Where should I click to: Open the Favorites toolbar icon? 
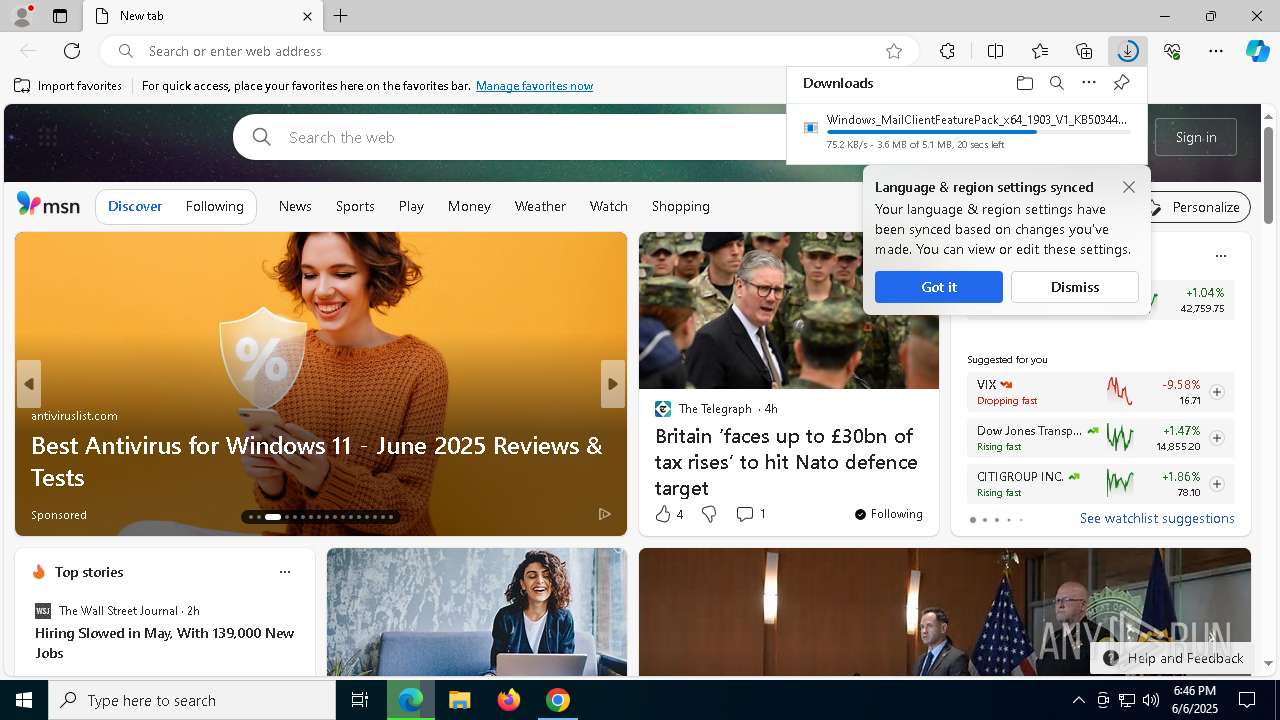[1040, 51]
